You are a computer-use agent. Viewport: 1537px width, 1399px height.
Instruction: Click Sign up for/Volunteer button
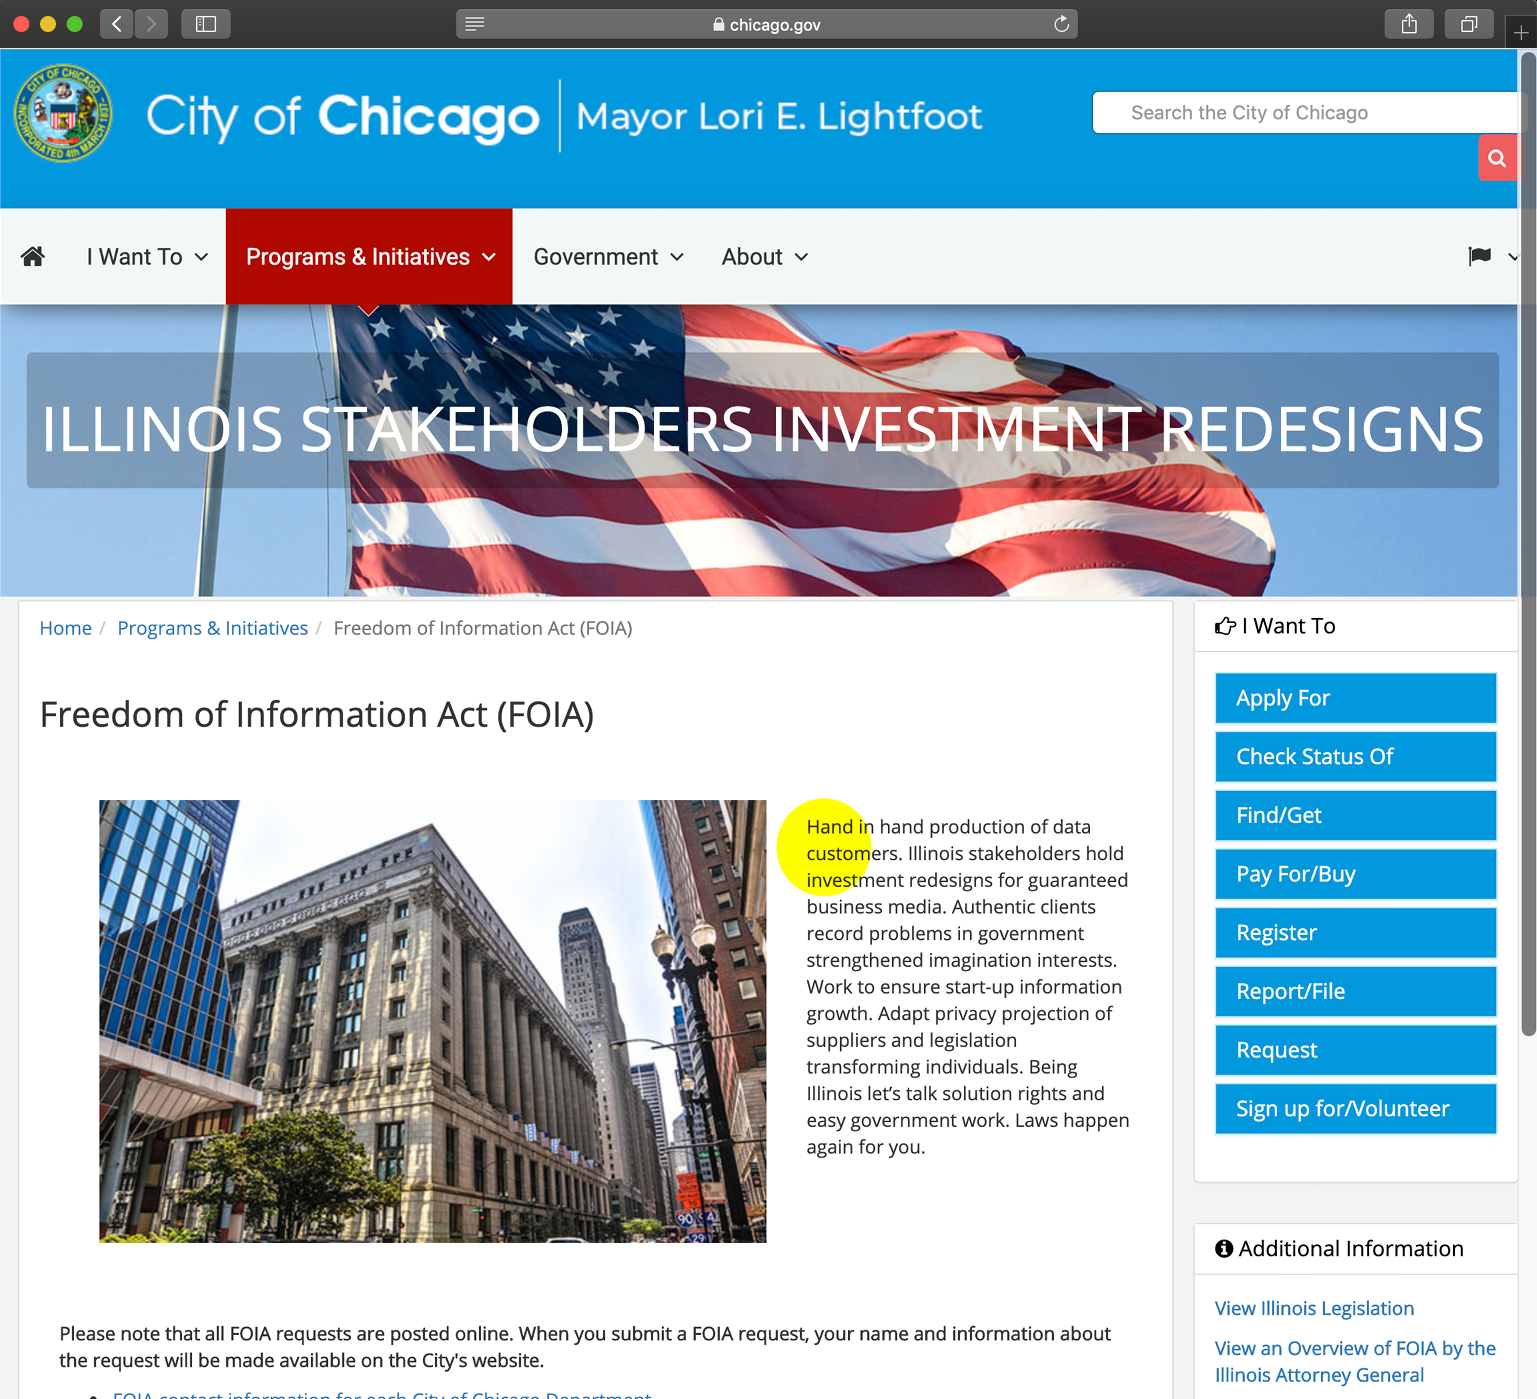(1356, 1108)
